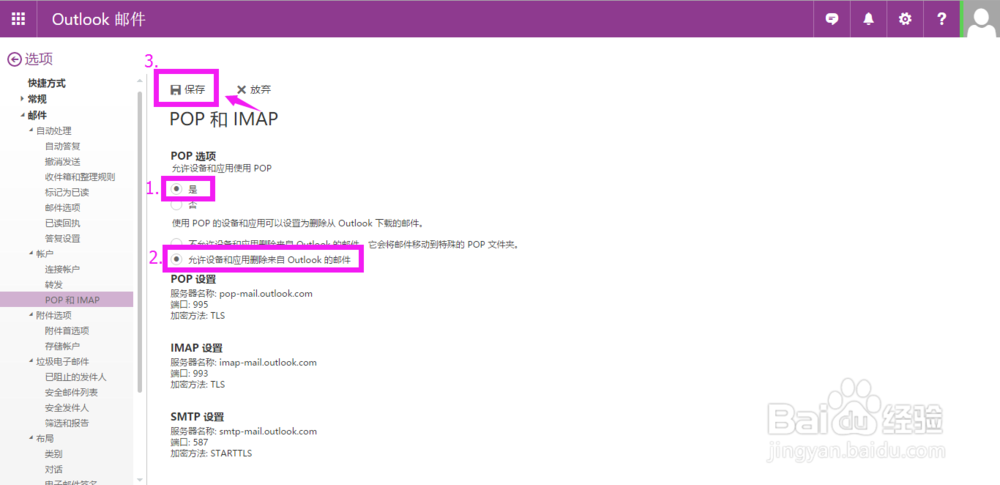The image size is (1000, 485).
Task: Open 已读回执 settings
Action: 62,223
